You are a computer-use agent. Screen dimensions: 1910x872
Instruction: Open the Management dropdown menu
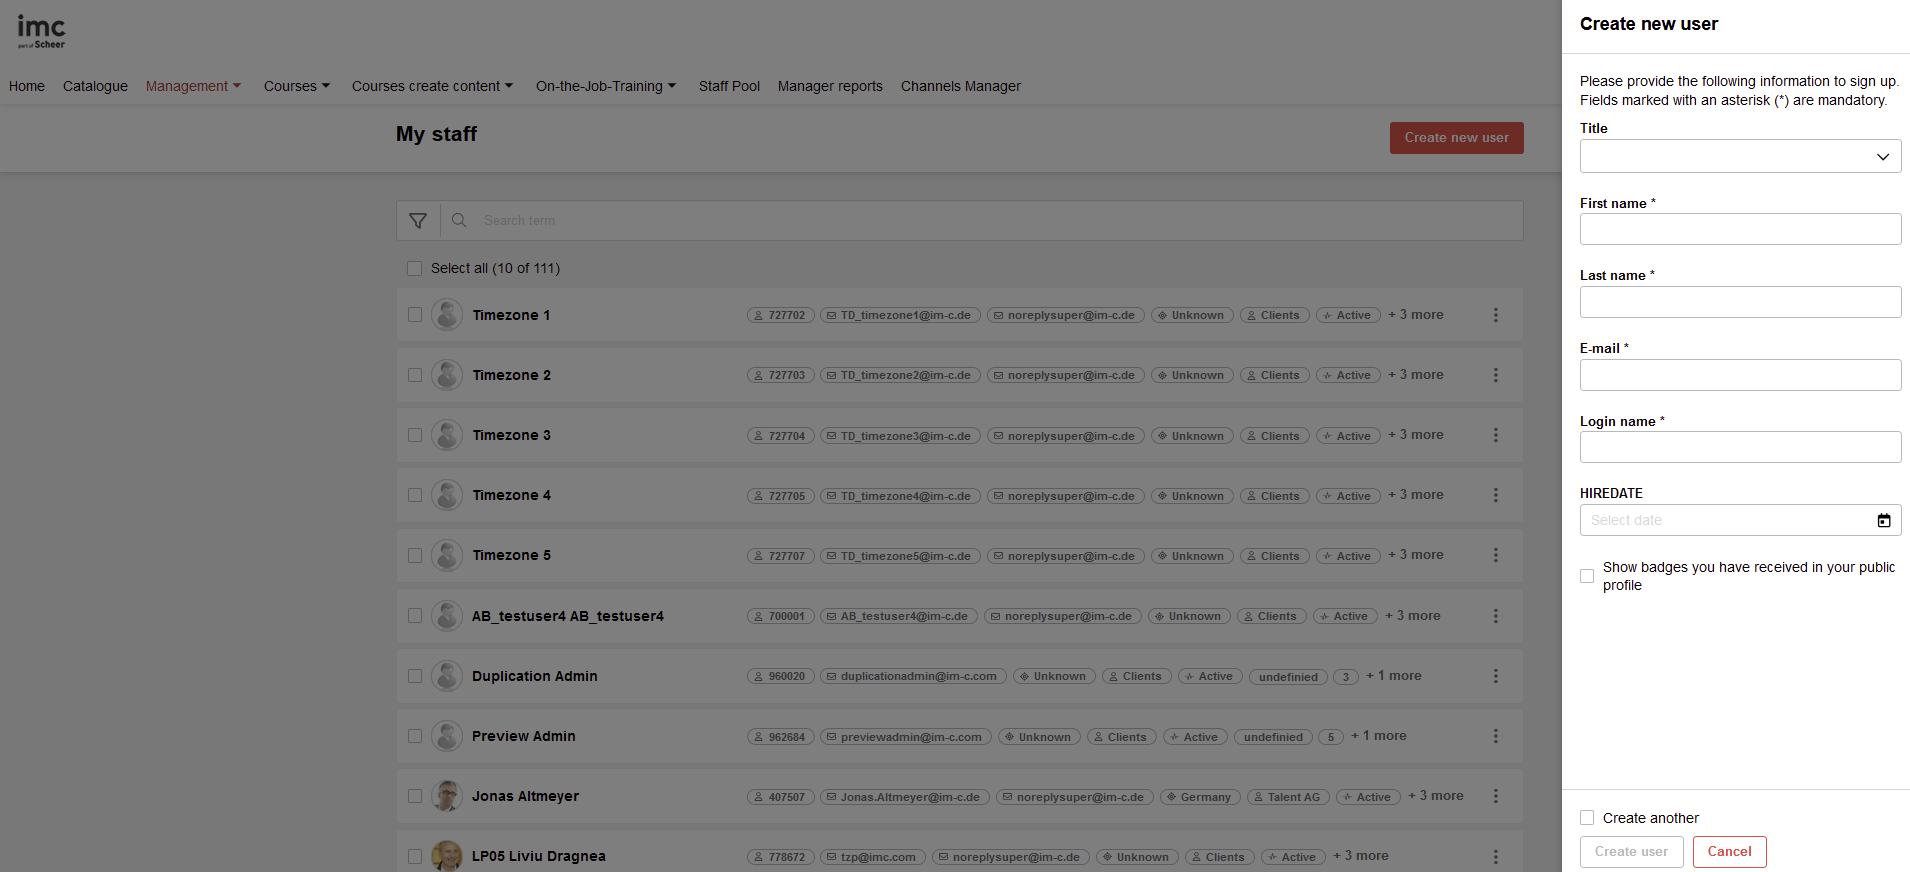pyautogui.click(x=193, y=86)
